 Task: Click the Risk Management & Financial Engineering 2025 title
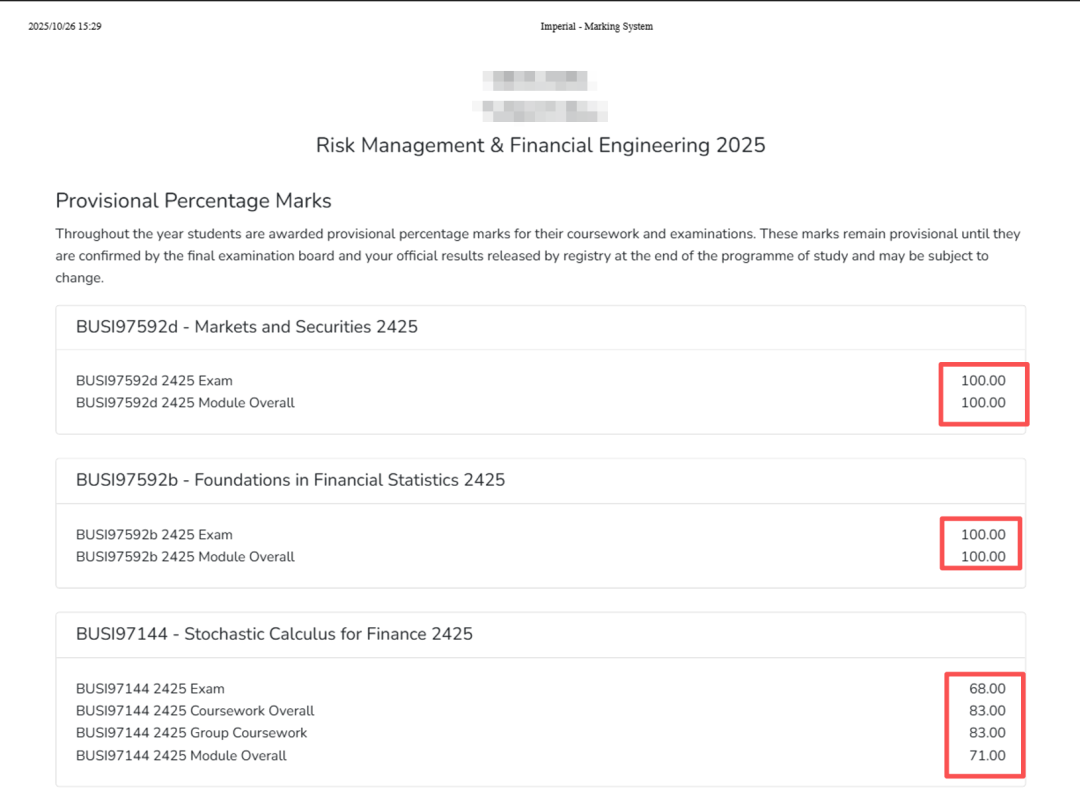[x=540, y=145]
